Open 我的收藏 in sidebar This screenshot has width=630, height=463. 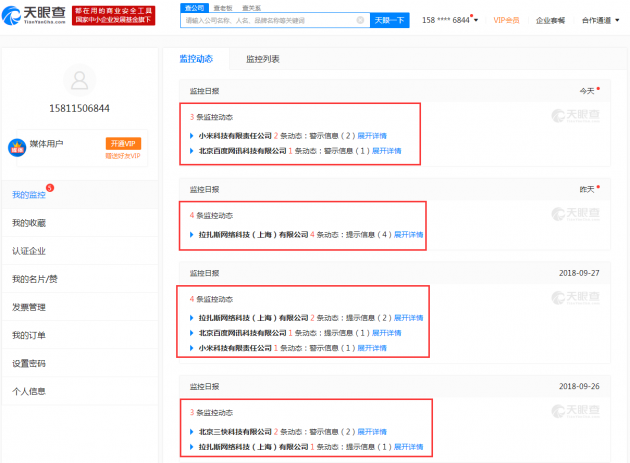[80, 223]
